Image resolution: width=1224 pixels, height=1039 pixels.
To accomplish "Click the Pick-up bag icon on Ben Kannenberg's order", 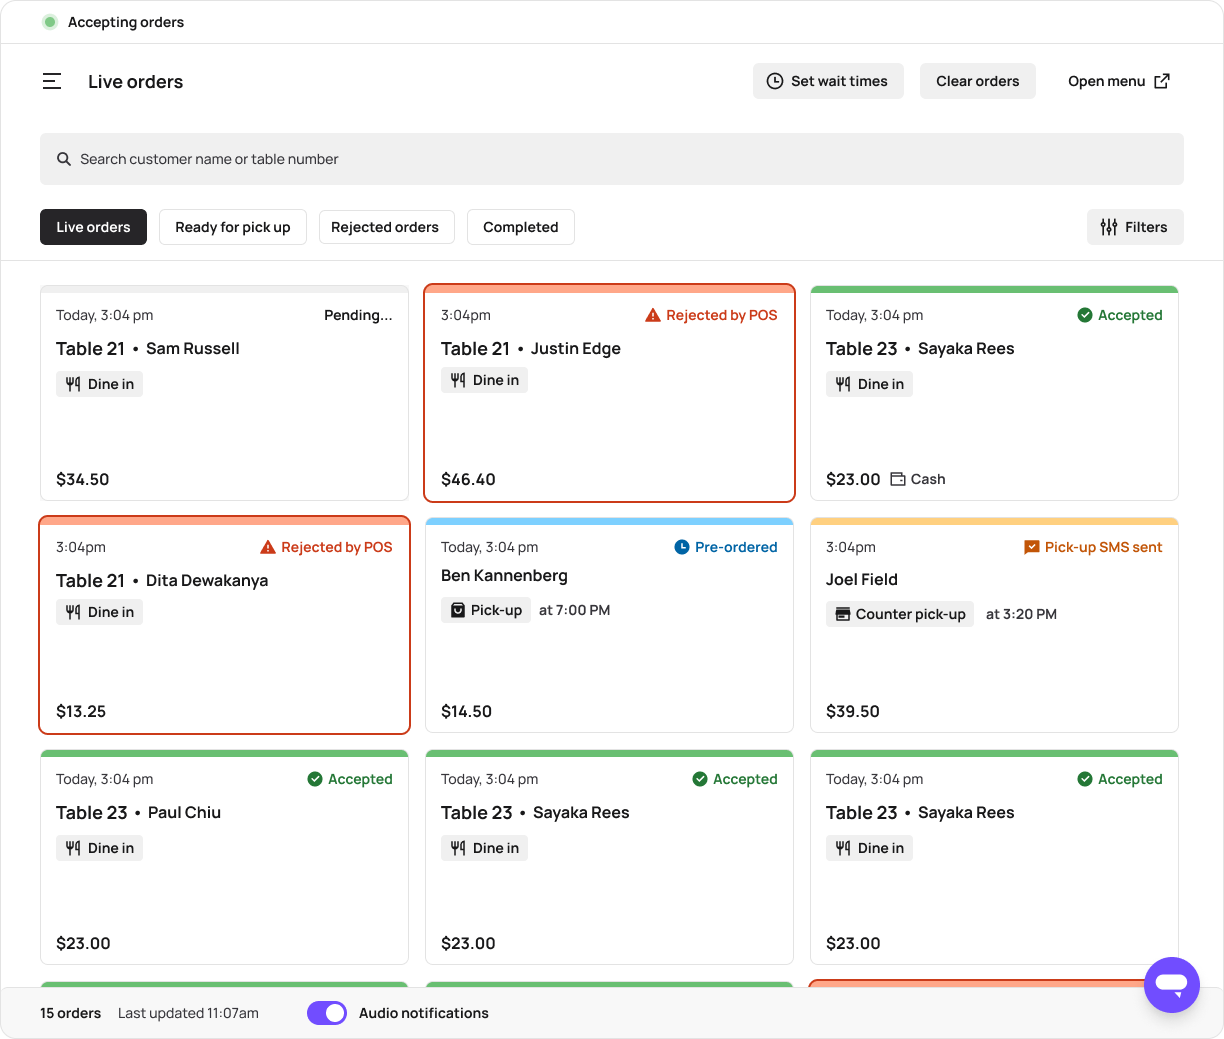I will pyautogui.click(x=458, y=610).
